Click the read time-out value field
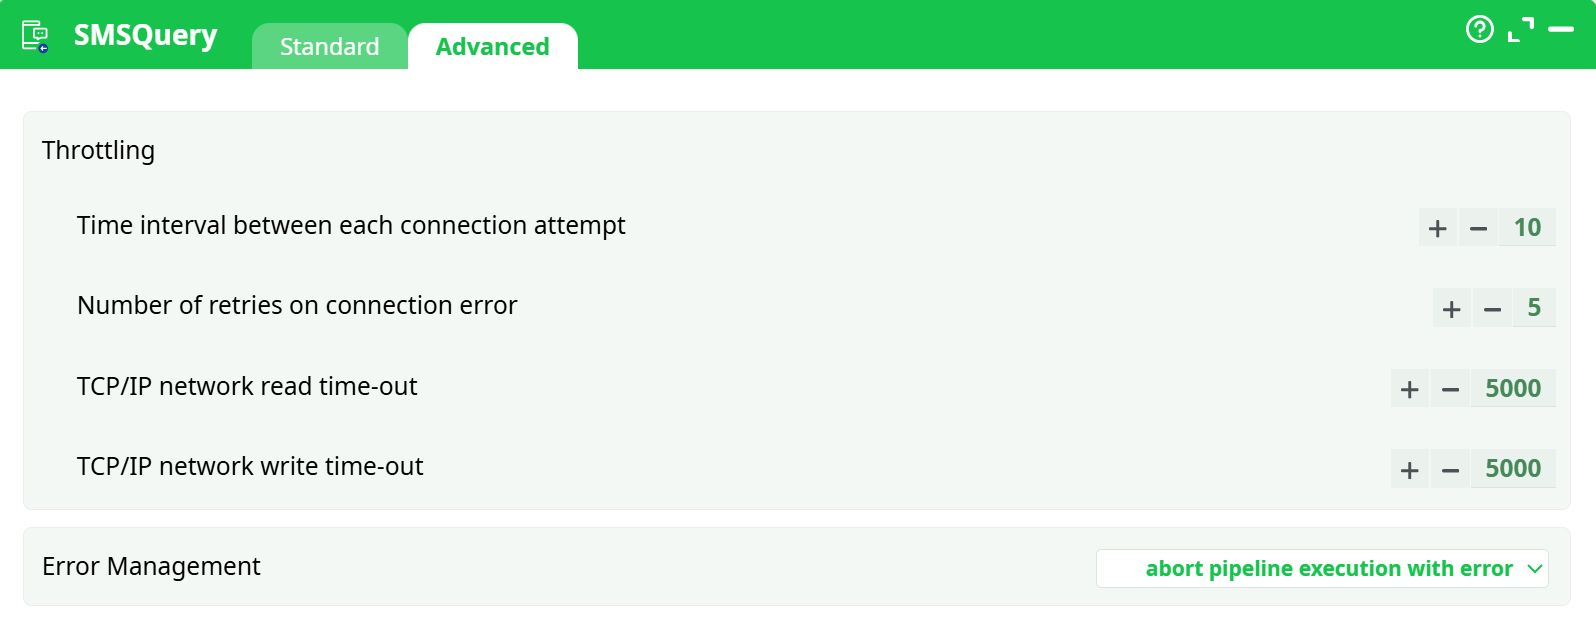This screenshot has width=1596, height=636. tap(1513, 389)
